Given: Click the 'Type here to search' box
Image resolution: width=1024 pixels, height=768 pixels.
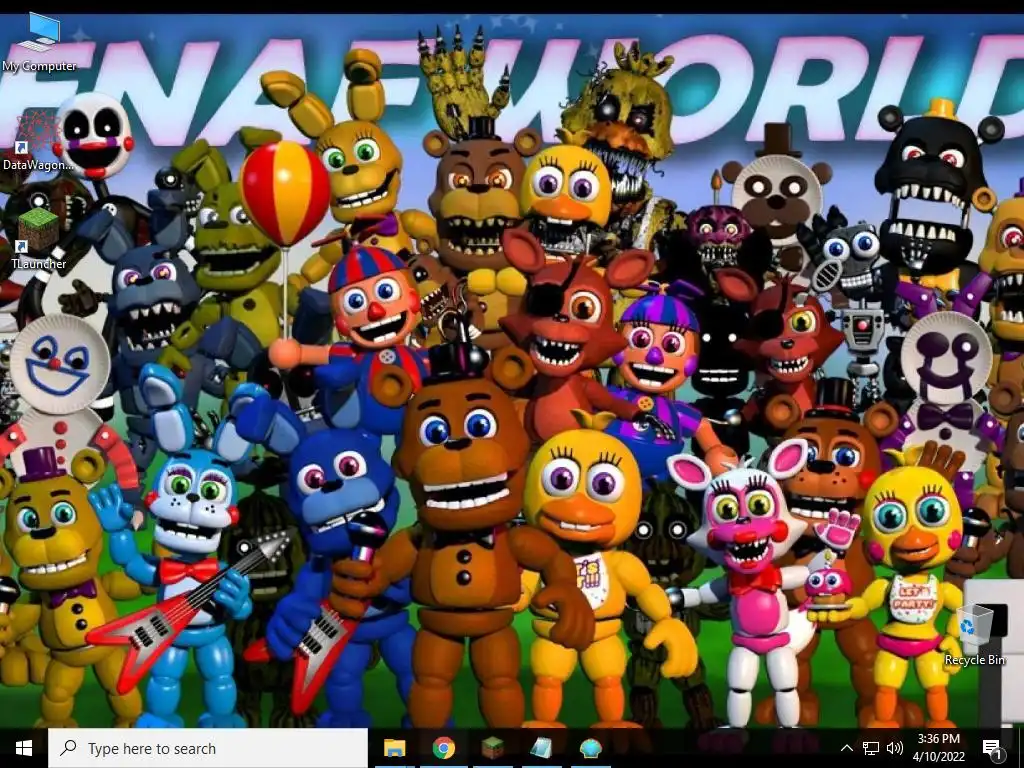Looking at the screenshot, I should (x=208, y=748).
